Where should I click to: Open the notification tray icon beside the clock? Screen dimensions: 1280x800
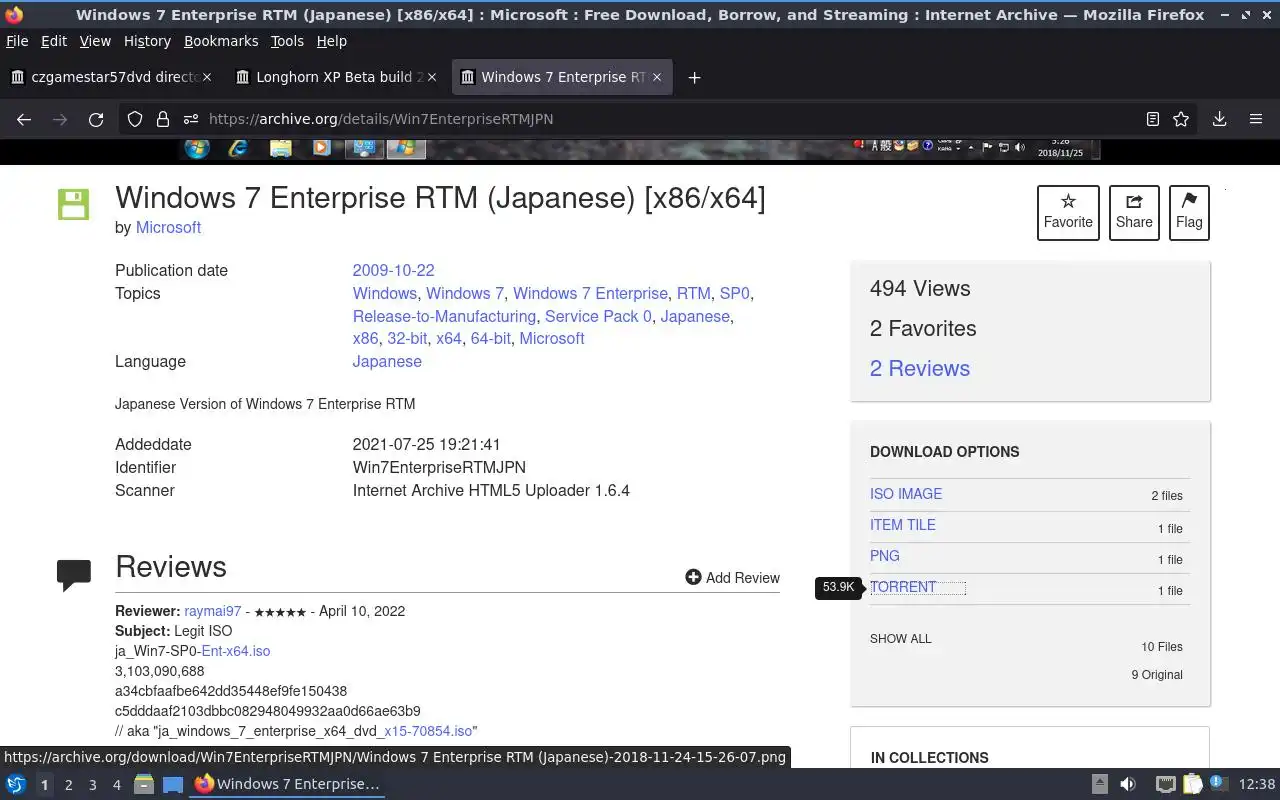(1218, 785)
